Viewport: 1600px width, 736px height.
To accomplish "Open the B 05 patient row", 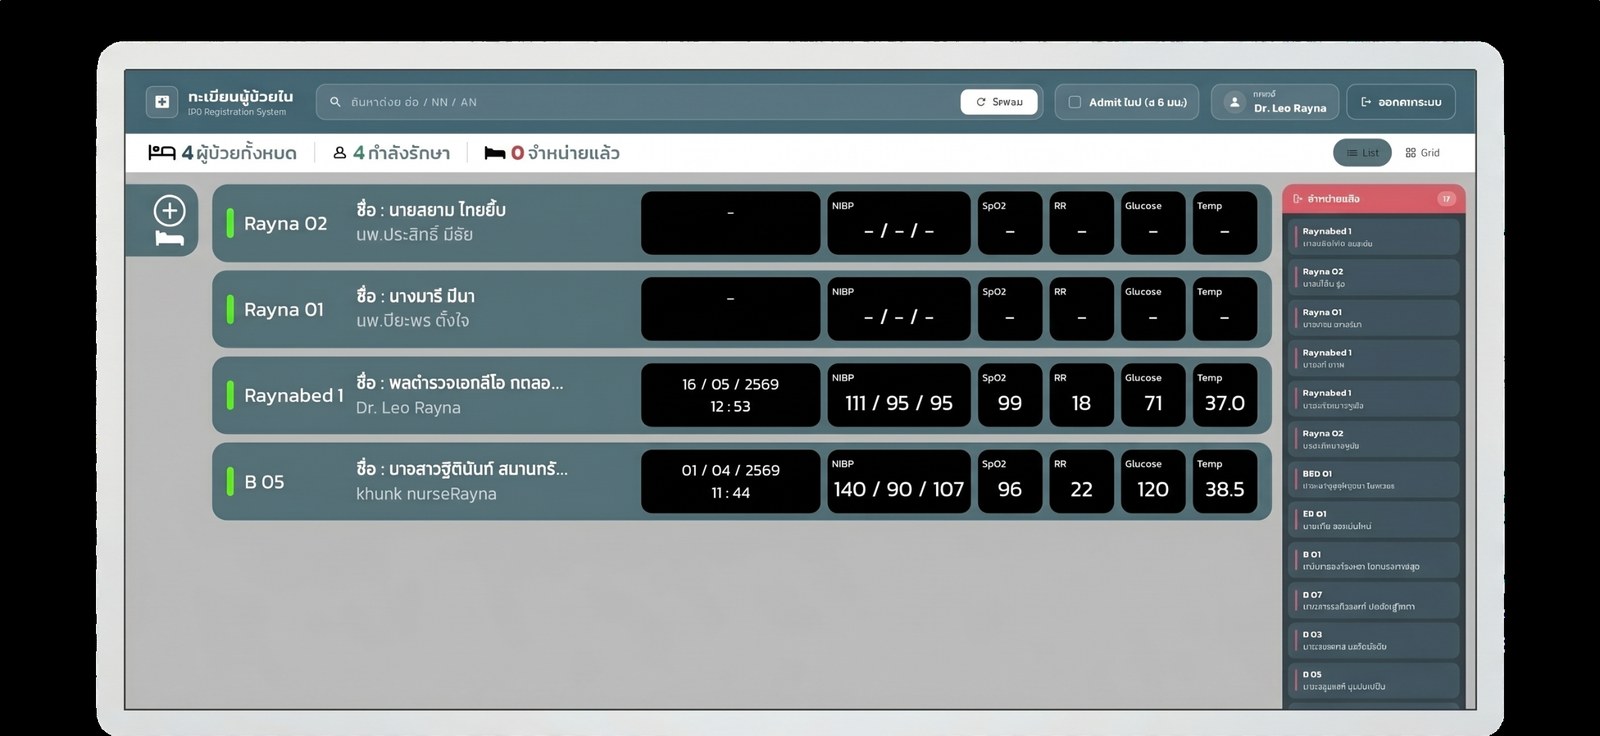I will coord(742,481).
